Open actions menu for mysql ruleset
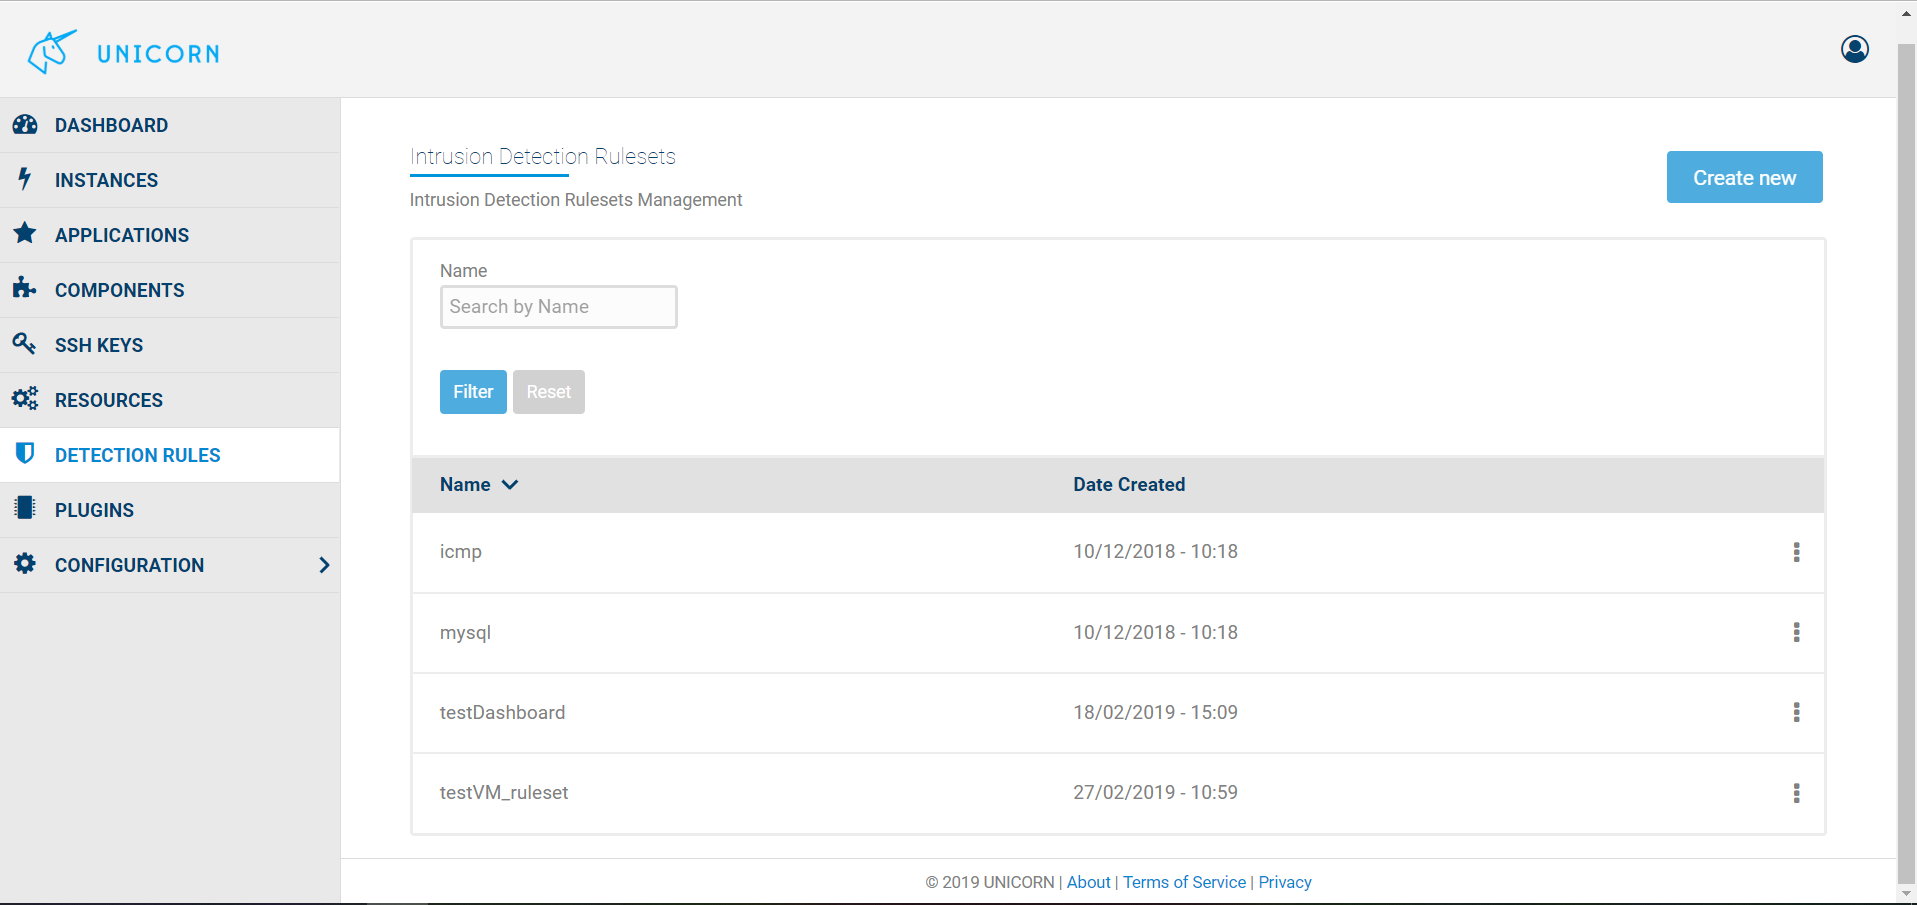This screenshot has width=1917, height=905. (1796, 632)
